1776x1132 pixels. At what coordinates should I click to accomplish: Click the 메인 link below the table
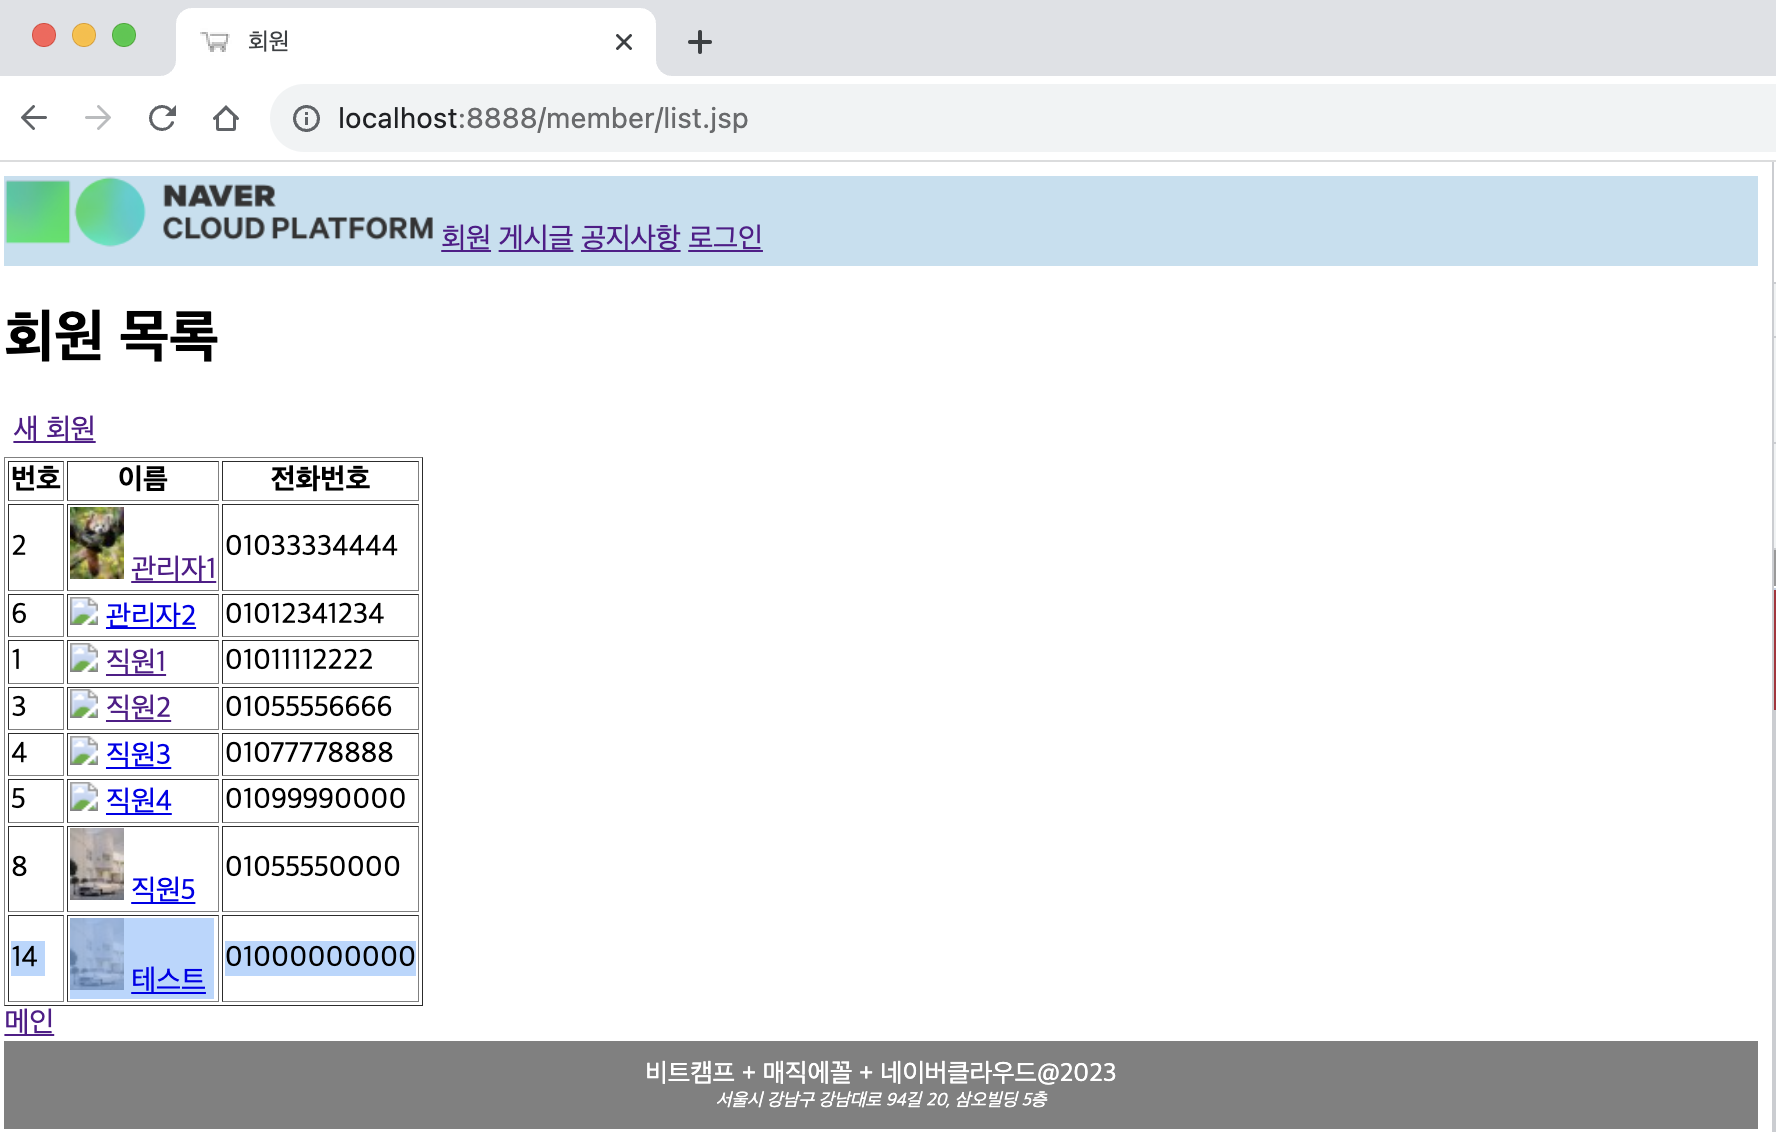tap(29, 1021)
